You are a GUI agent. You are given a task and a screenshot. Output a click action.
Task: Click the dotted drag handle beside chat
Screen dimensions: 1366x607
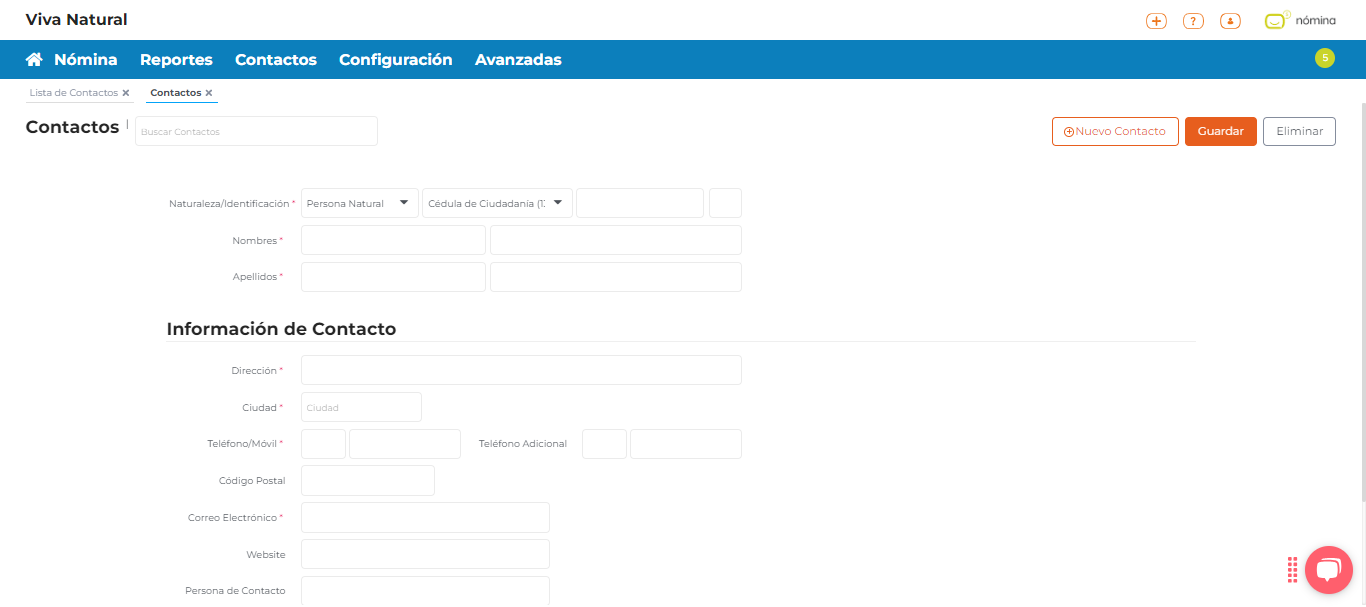[x=1292, y=569]
